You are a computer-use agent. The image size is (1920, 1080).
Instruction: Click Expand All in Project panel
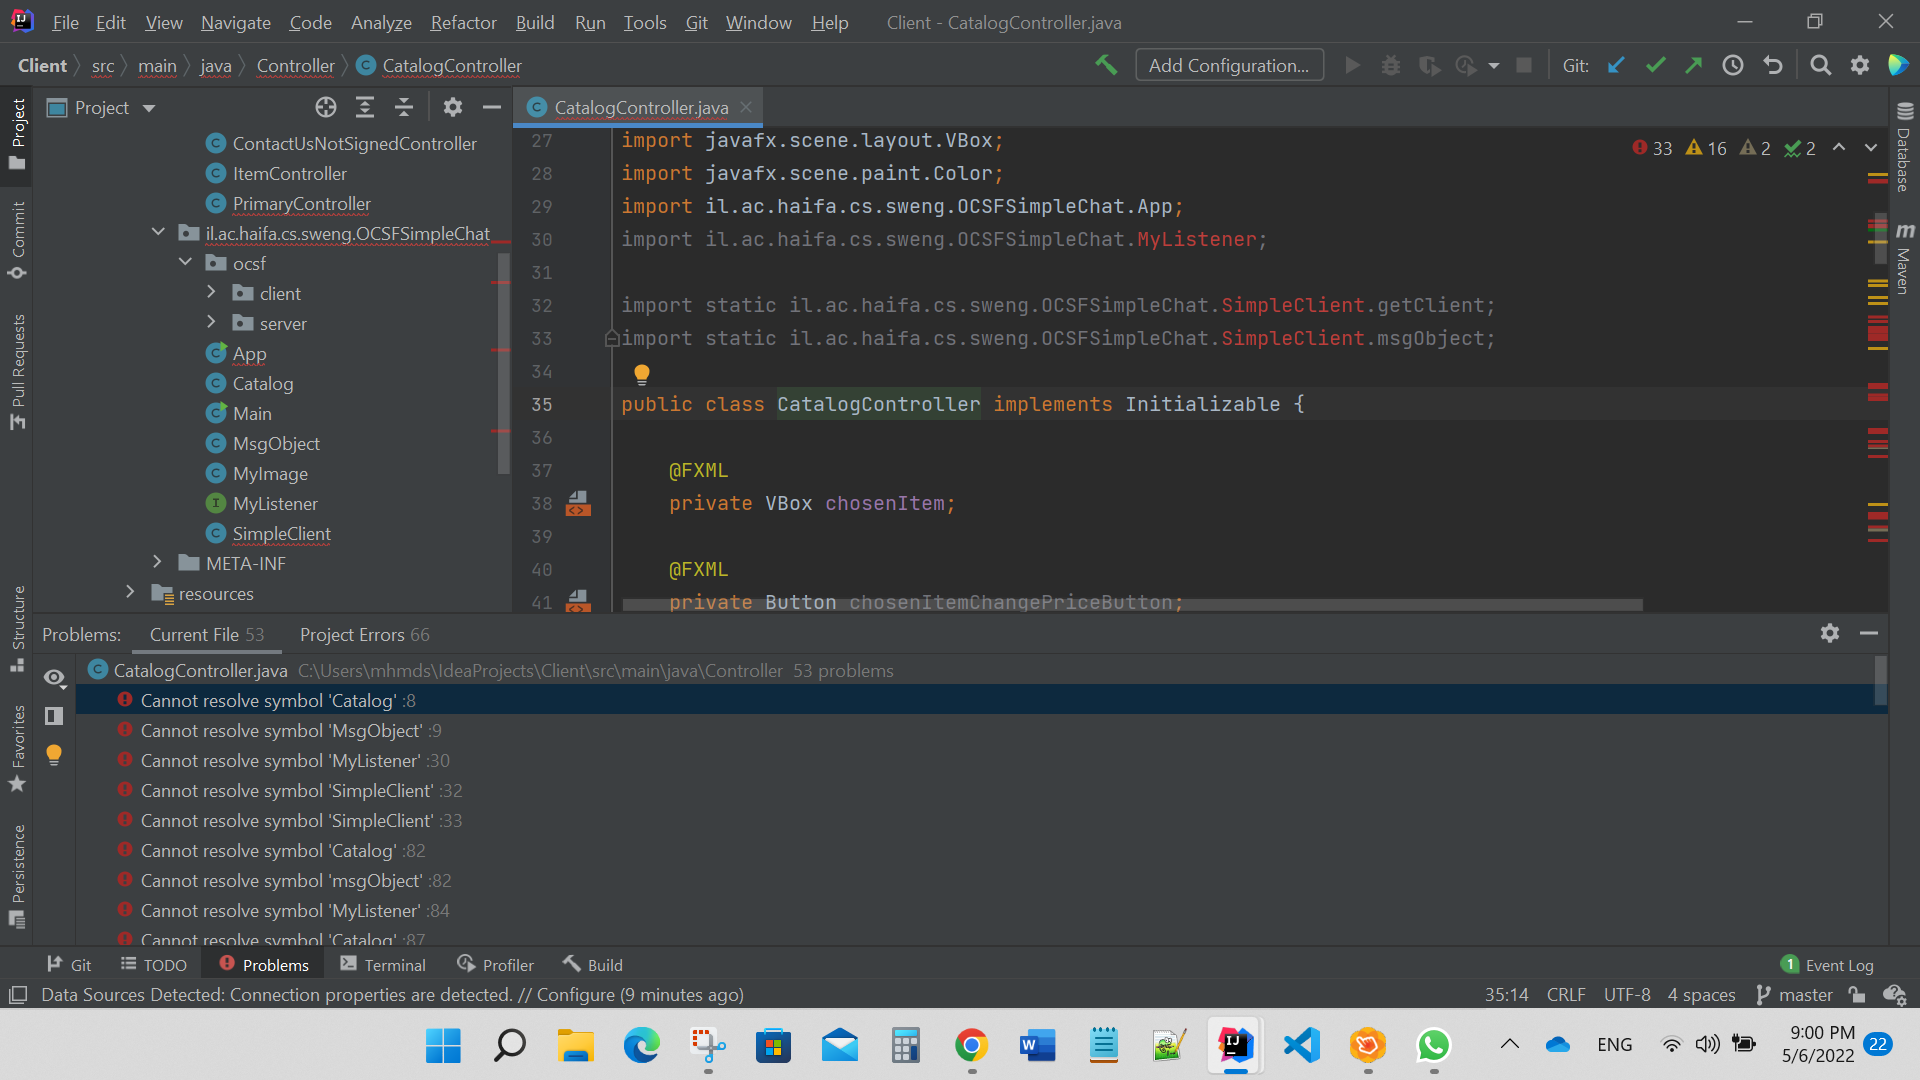coord(365,107)
